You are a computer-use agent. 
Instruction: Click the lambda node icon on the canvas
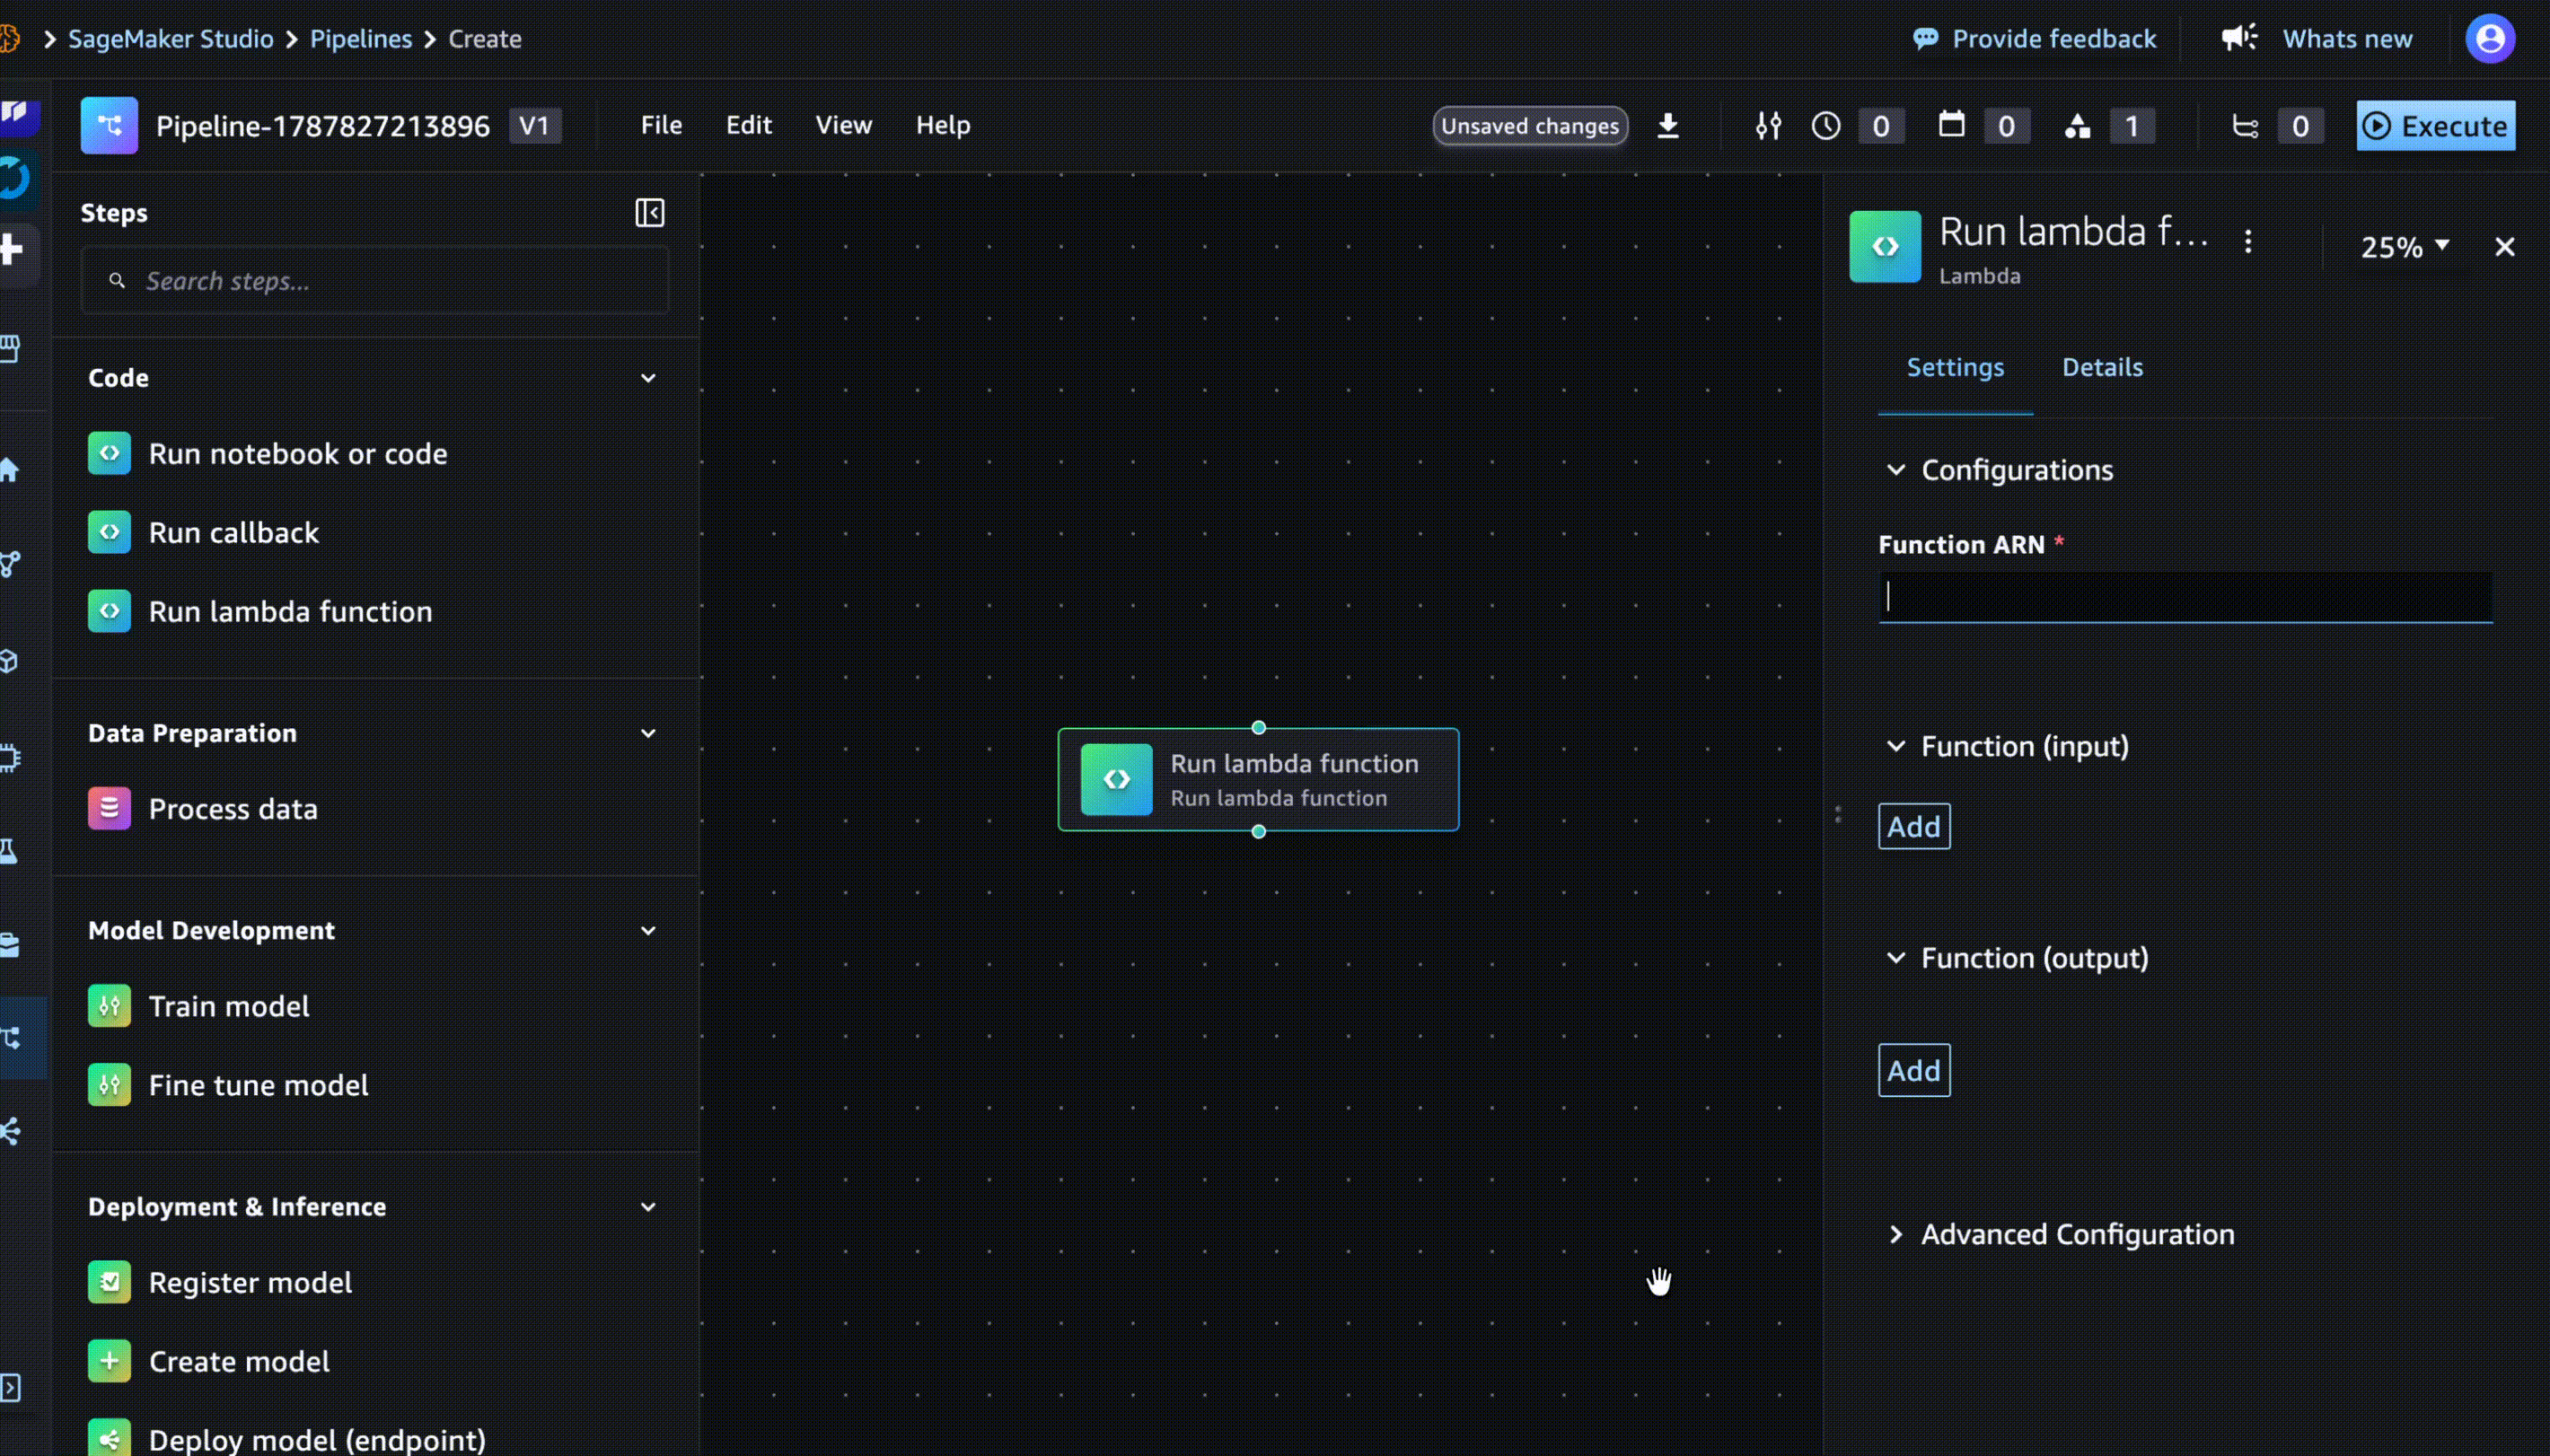tap(1116, 779)
